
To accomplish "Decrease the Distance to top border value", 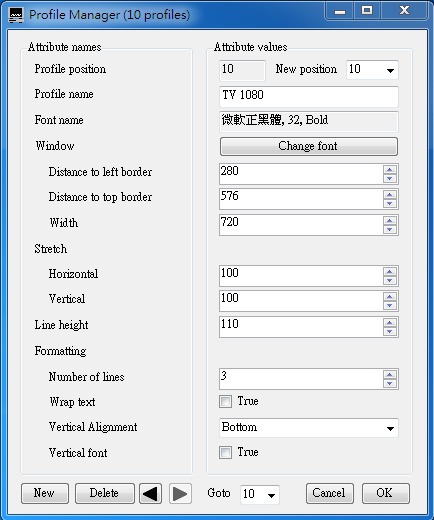I will (390, 203).
